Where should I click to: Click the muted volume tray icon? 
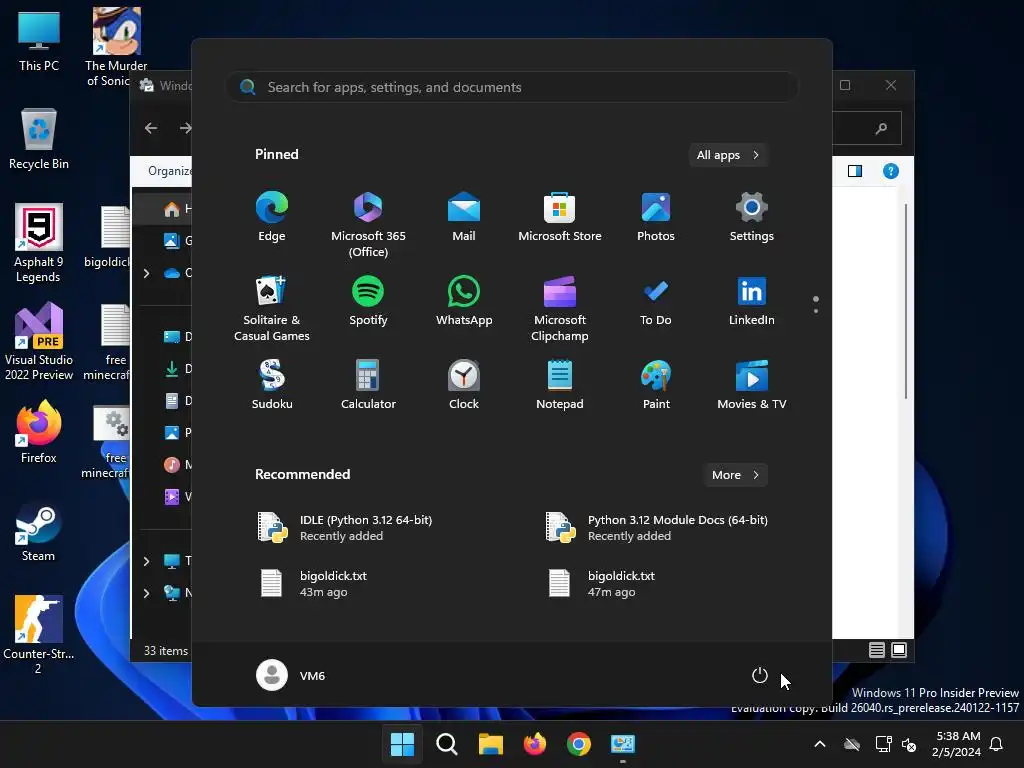click(x=908, y=744)
